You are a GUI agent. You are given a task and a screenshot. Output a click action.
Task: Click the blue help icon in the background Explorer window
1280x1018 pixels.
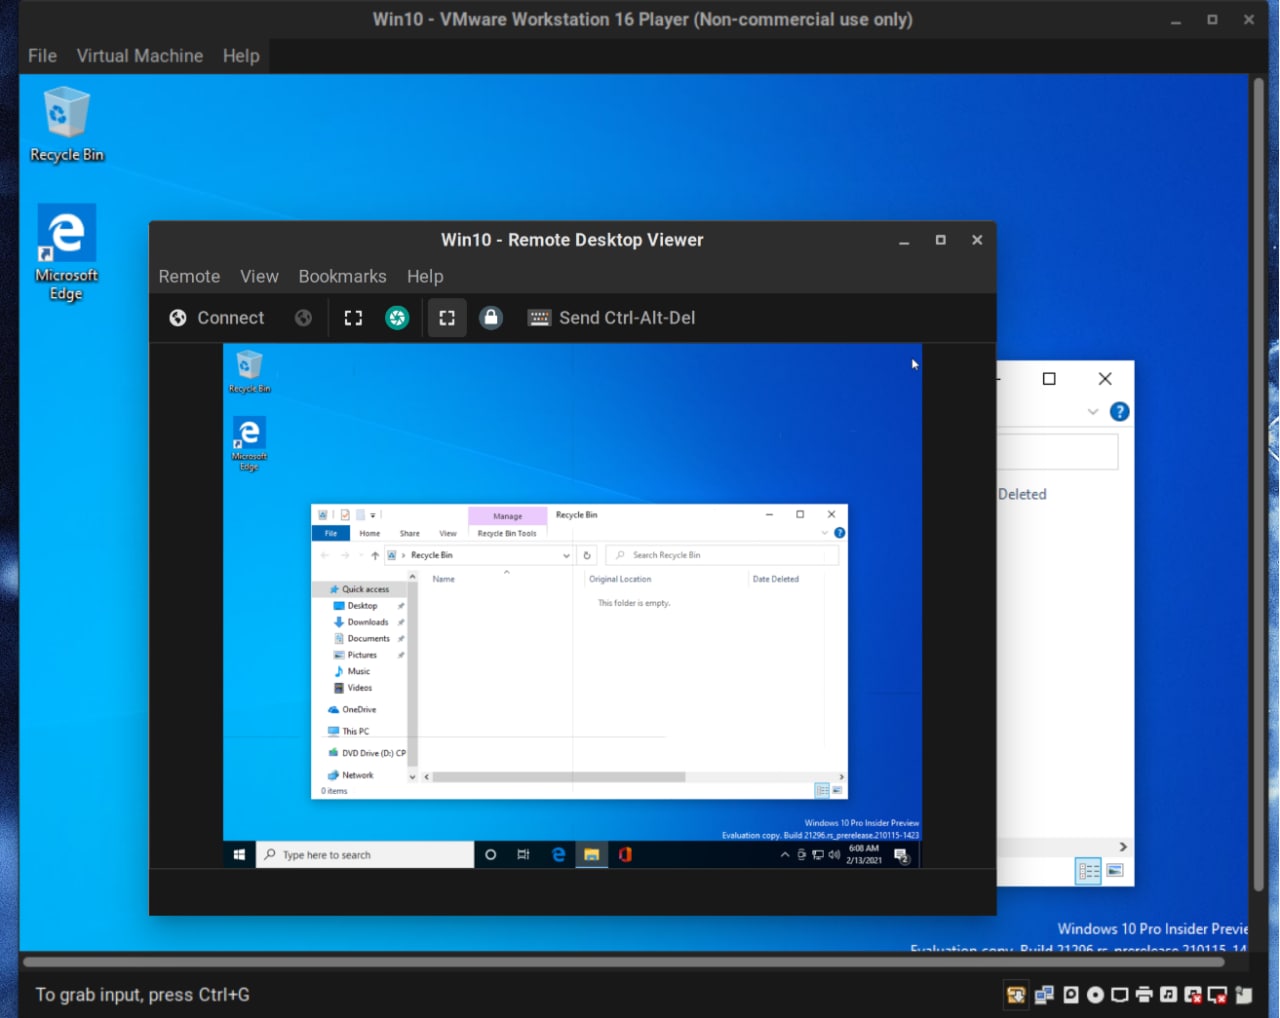pos(1120,412)
